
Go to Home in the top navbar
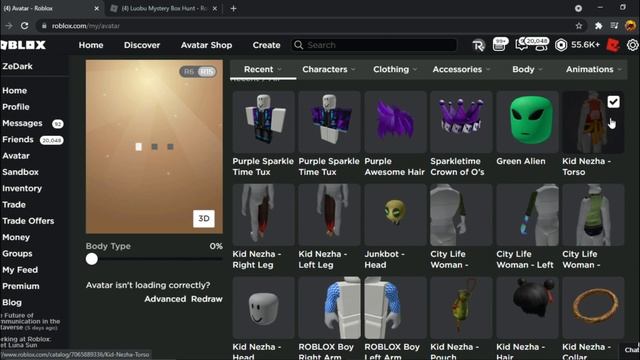[x=91, y=45]
